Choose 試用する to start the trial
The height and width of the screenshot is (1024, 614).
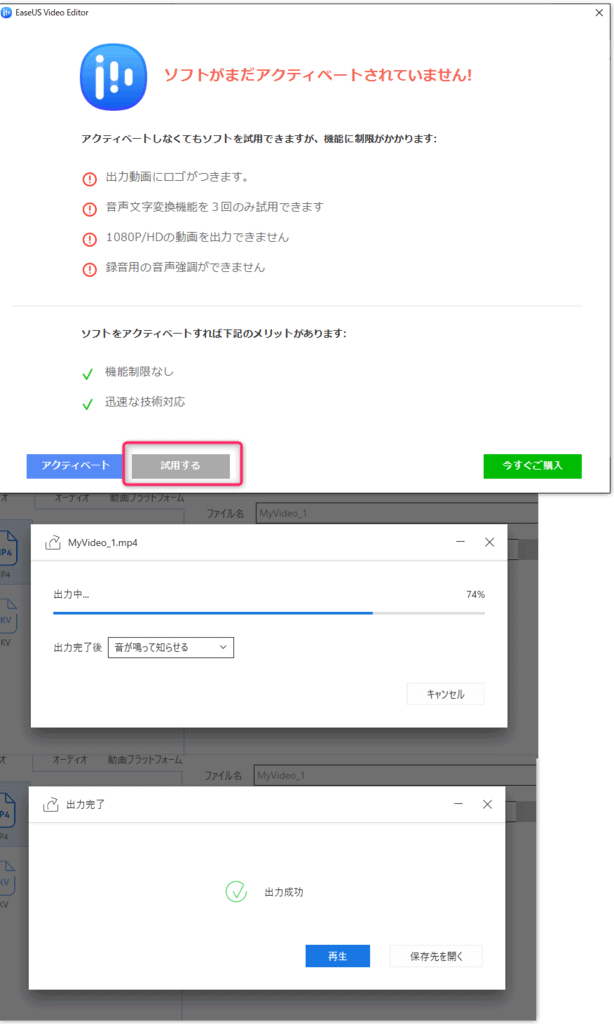pyautogui.click(x=181, y=466)
